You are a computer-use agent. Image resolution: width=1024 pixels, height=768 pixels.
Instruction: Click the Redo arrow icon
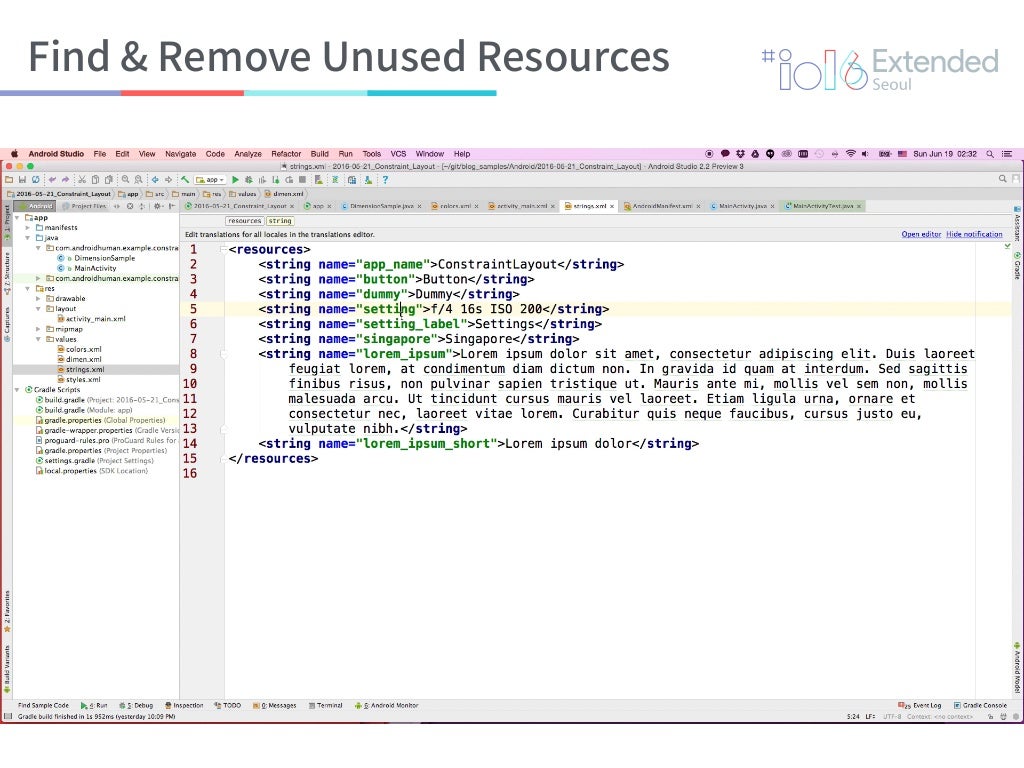tap(65, 180)
